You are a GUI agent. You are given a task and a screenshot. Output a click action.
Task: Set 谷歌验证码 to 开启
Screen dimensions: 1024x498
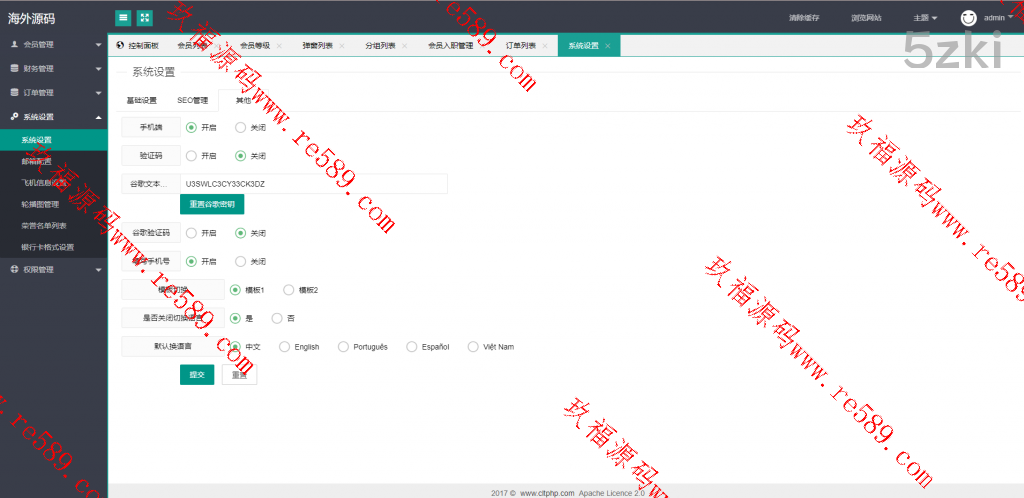191,233
